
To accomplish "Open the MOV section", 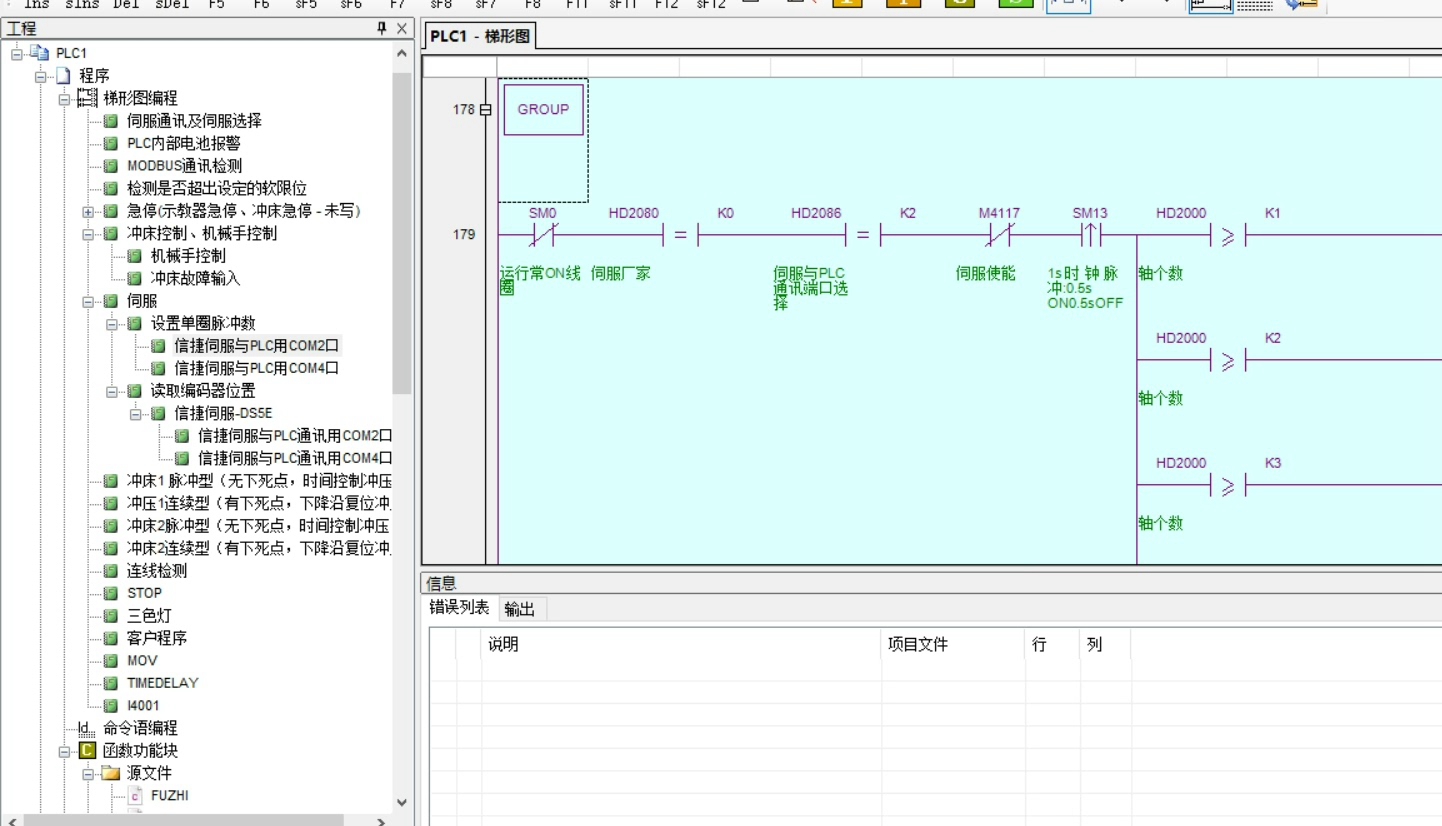I will 142,661.
